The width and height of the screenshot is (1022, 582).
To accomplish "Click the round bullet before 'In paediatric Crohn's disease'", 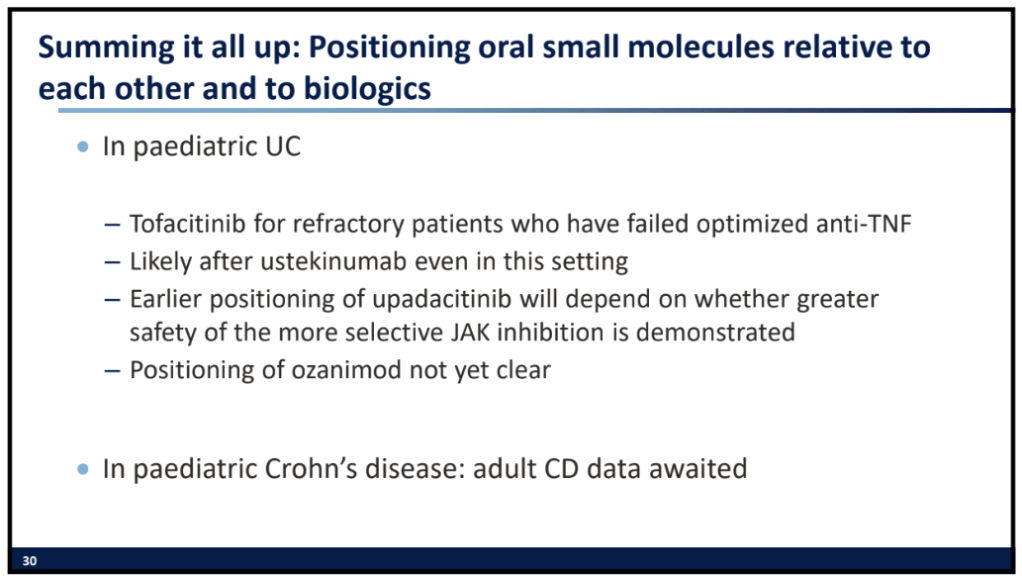I will pos(83,468).
